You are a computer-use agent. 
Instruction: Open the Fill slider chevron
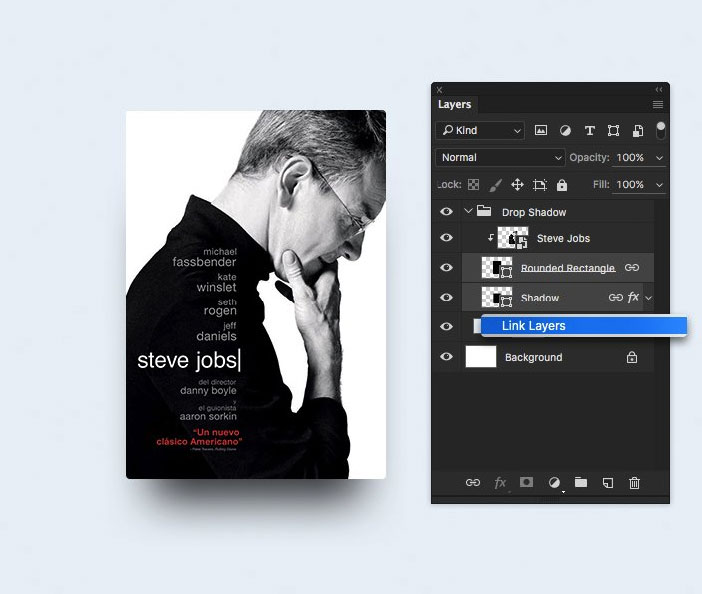point(659,184)
